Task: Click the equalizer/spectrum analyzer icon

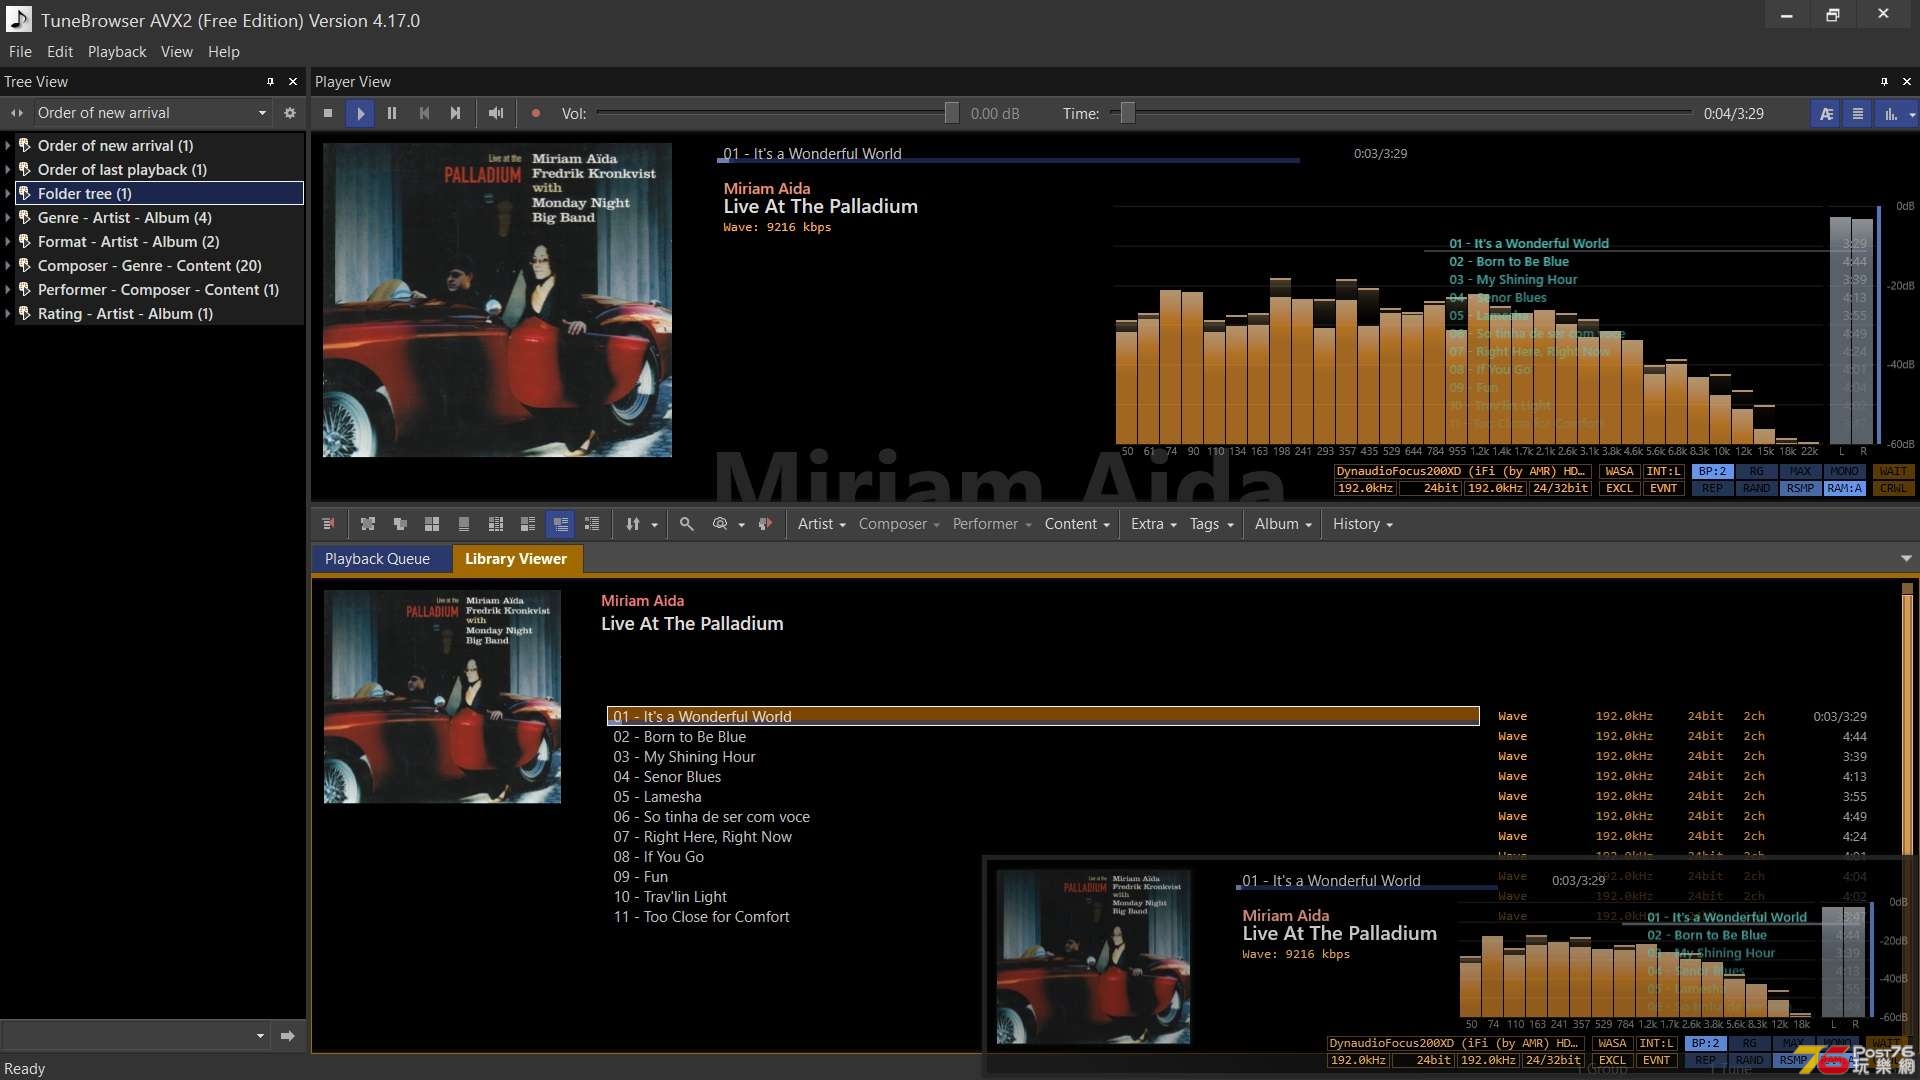Action: click(x=1888, y=113)
